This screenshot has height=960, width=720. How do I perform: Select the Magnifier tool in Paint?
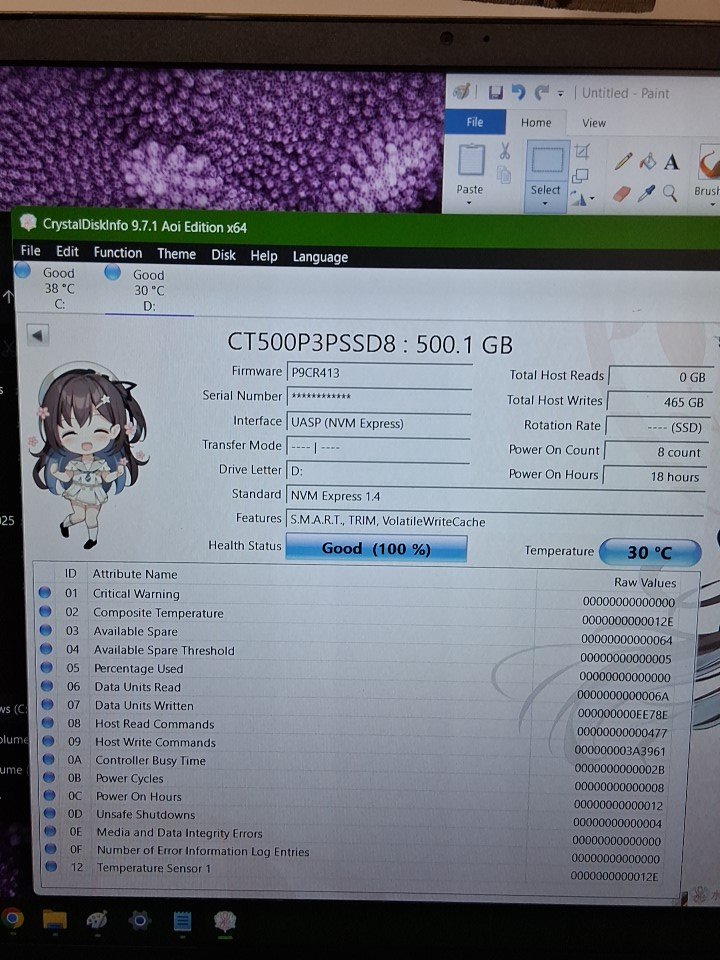[670, 194]
